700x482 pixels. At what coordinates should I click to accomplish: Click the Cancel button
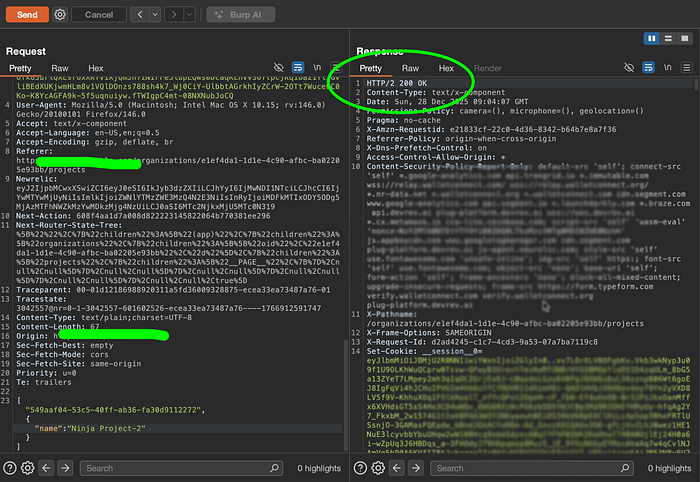click(99, 15)
